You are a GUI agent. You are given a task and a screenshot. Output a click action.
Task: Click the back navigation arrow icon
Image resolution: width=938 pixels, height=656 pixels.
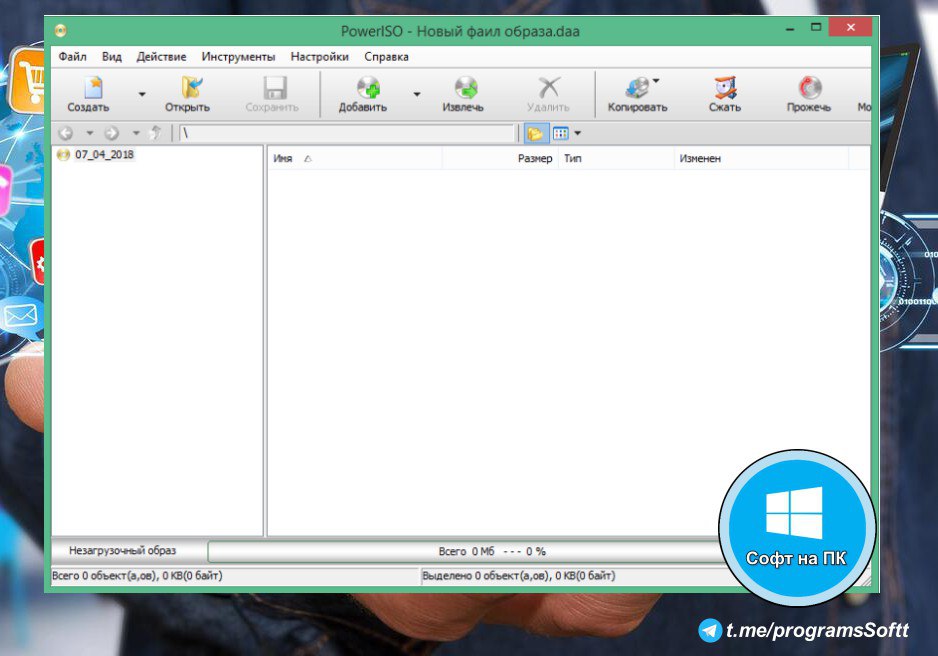tap(66, 133)
